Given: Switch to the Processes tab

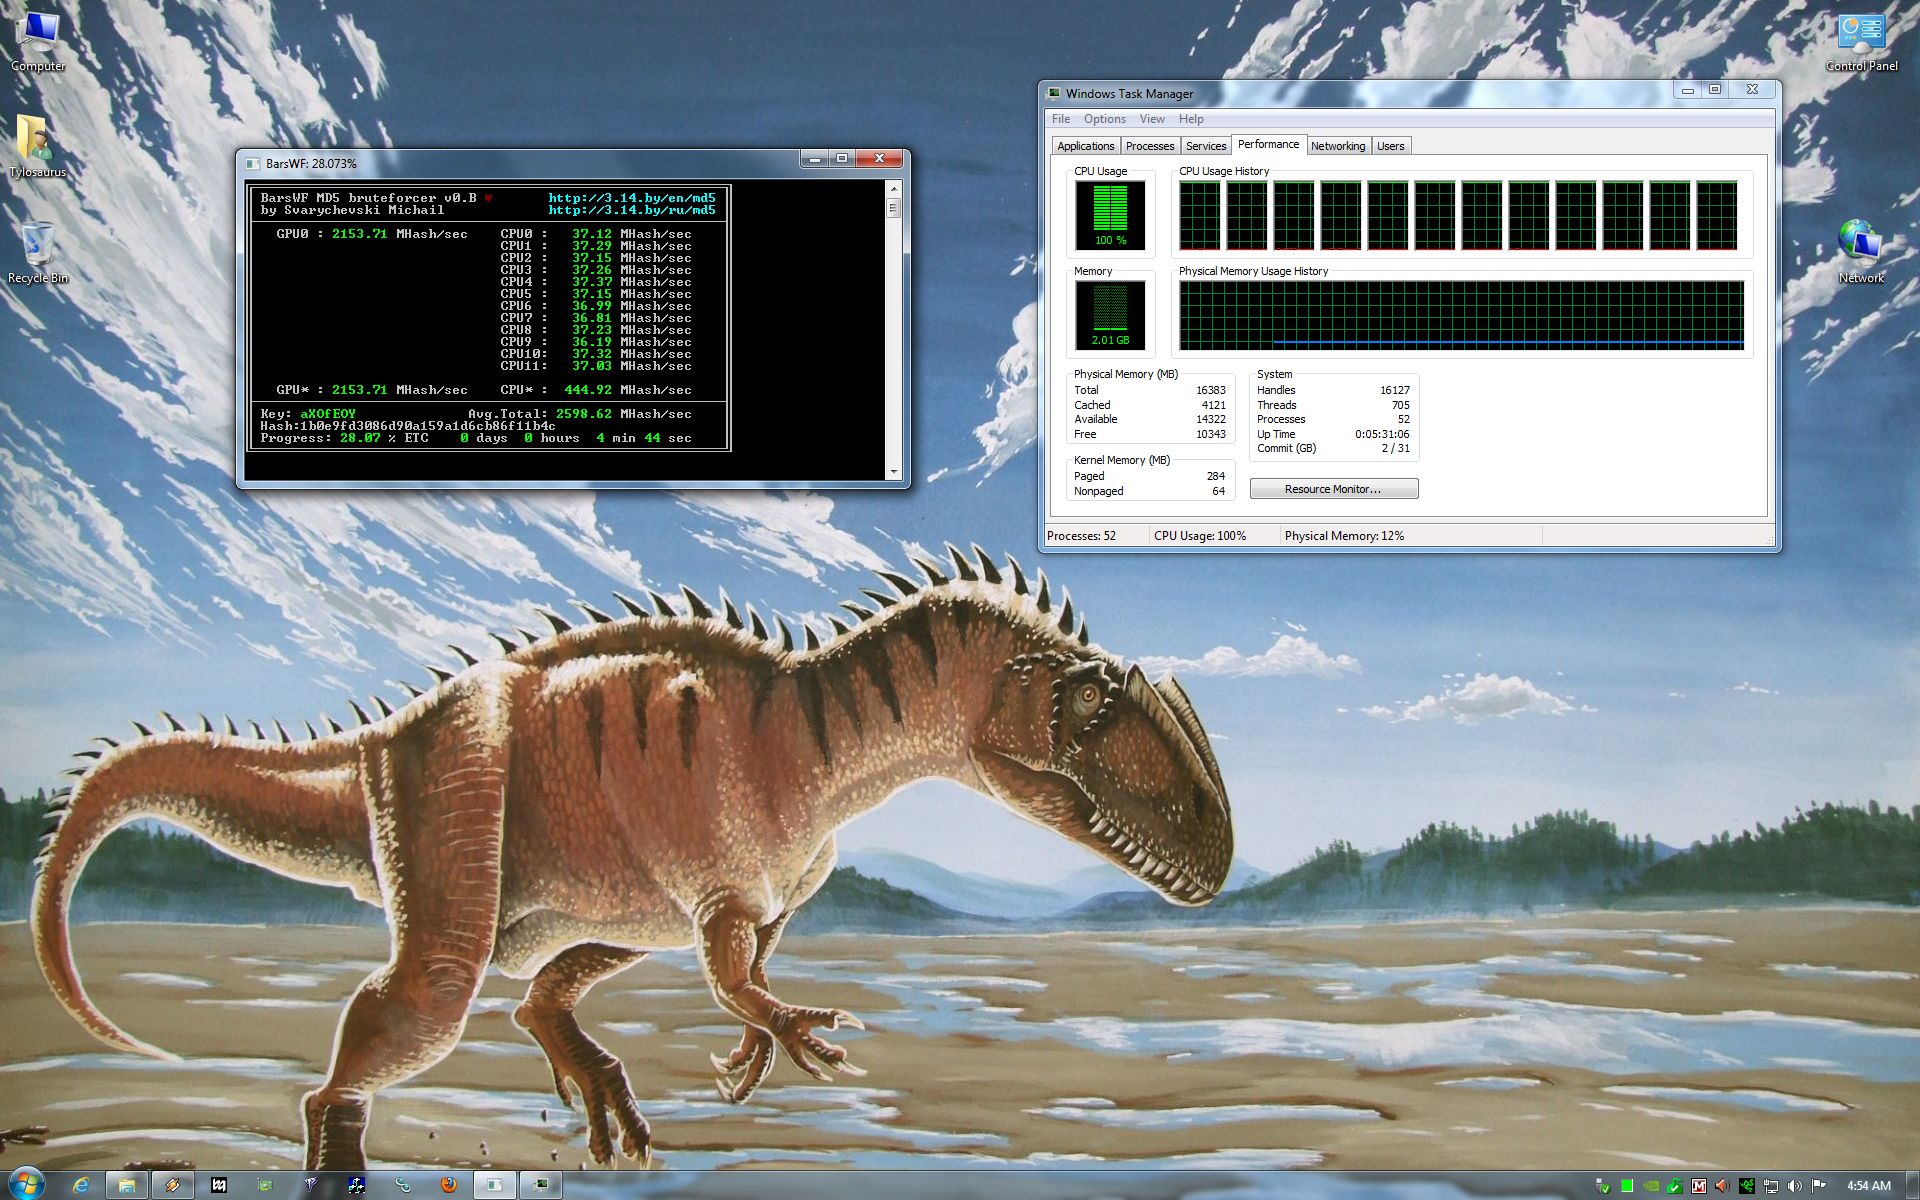Looking at the screenshot, I should pyautogui.click(x=1149, y=146).
